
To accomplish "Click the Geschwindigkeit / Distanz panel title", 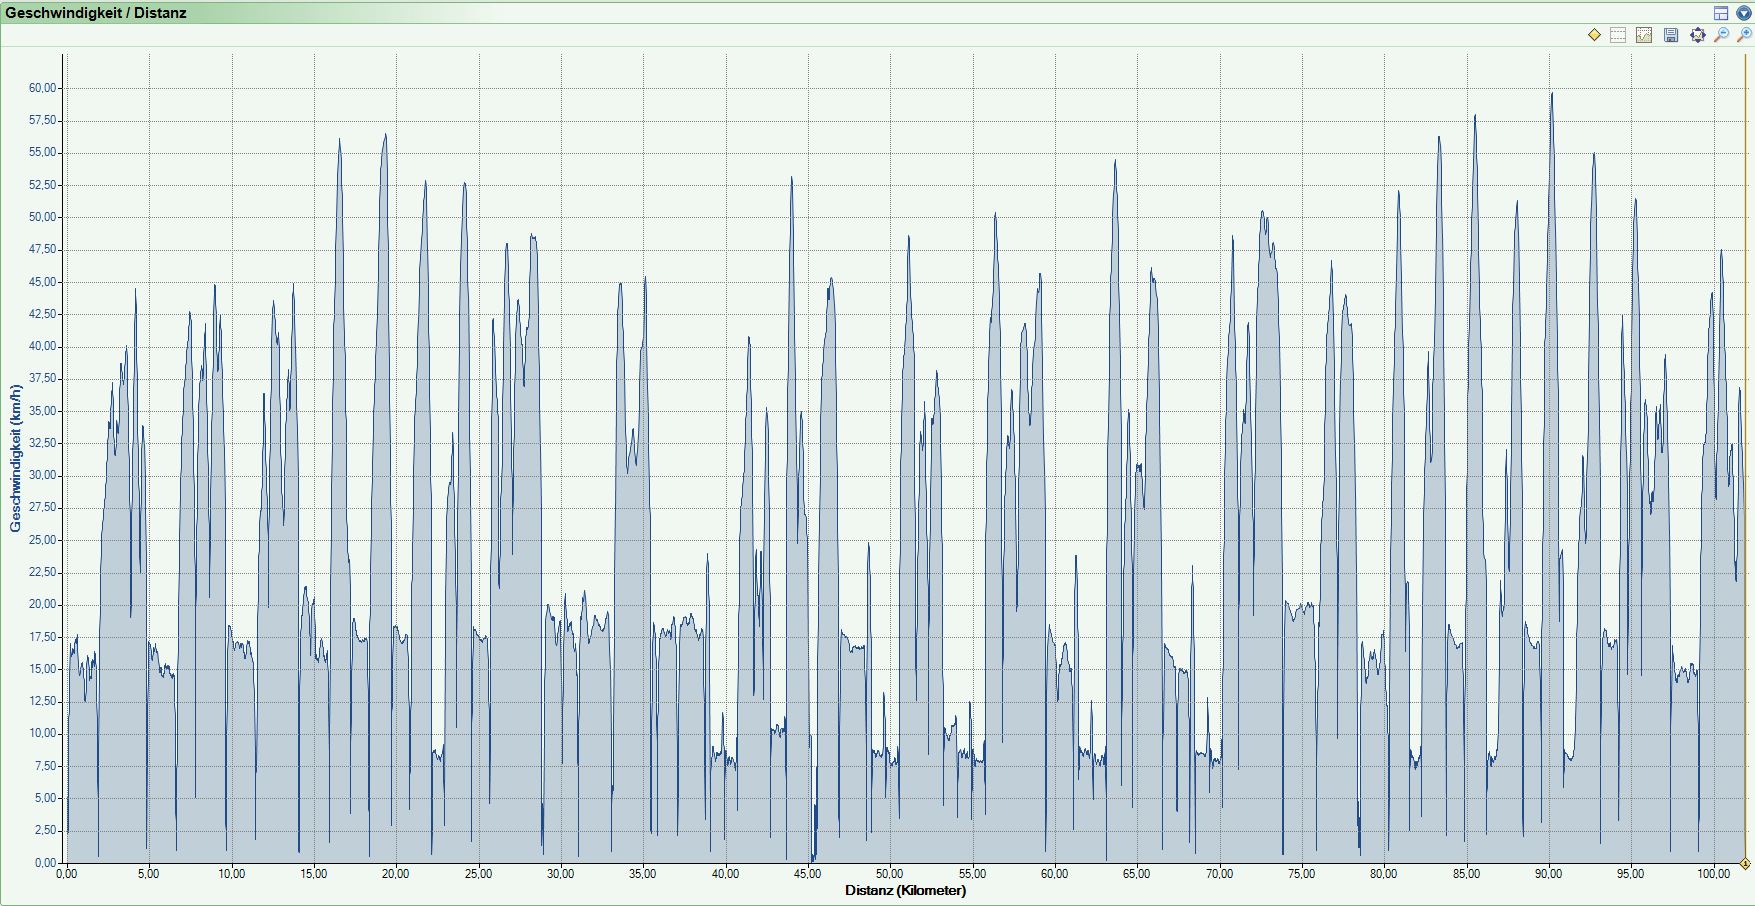I will pyautogui.click(x=96, y=13).
